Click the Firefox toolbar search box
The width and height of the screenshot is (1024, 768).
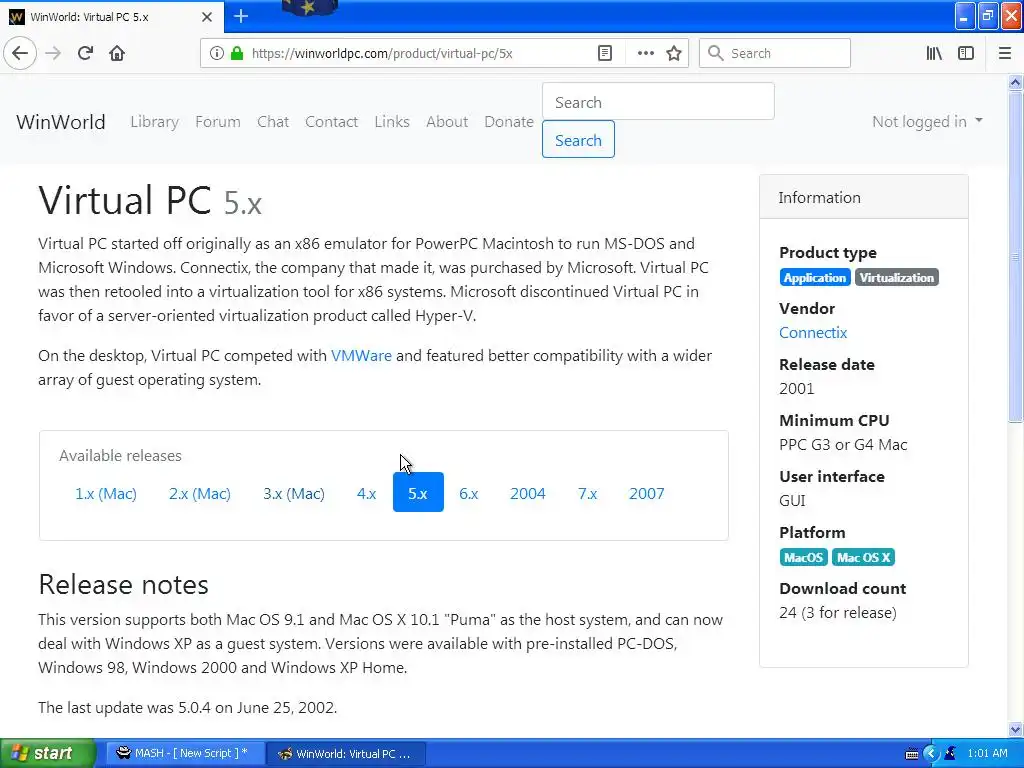[775, 53]
